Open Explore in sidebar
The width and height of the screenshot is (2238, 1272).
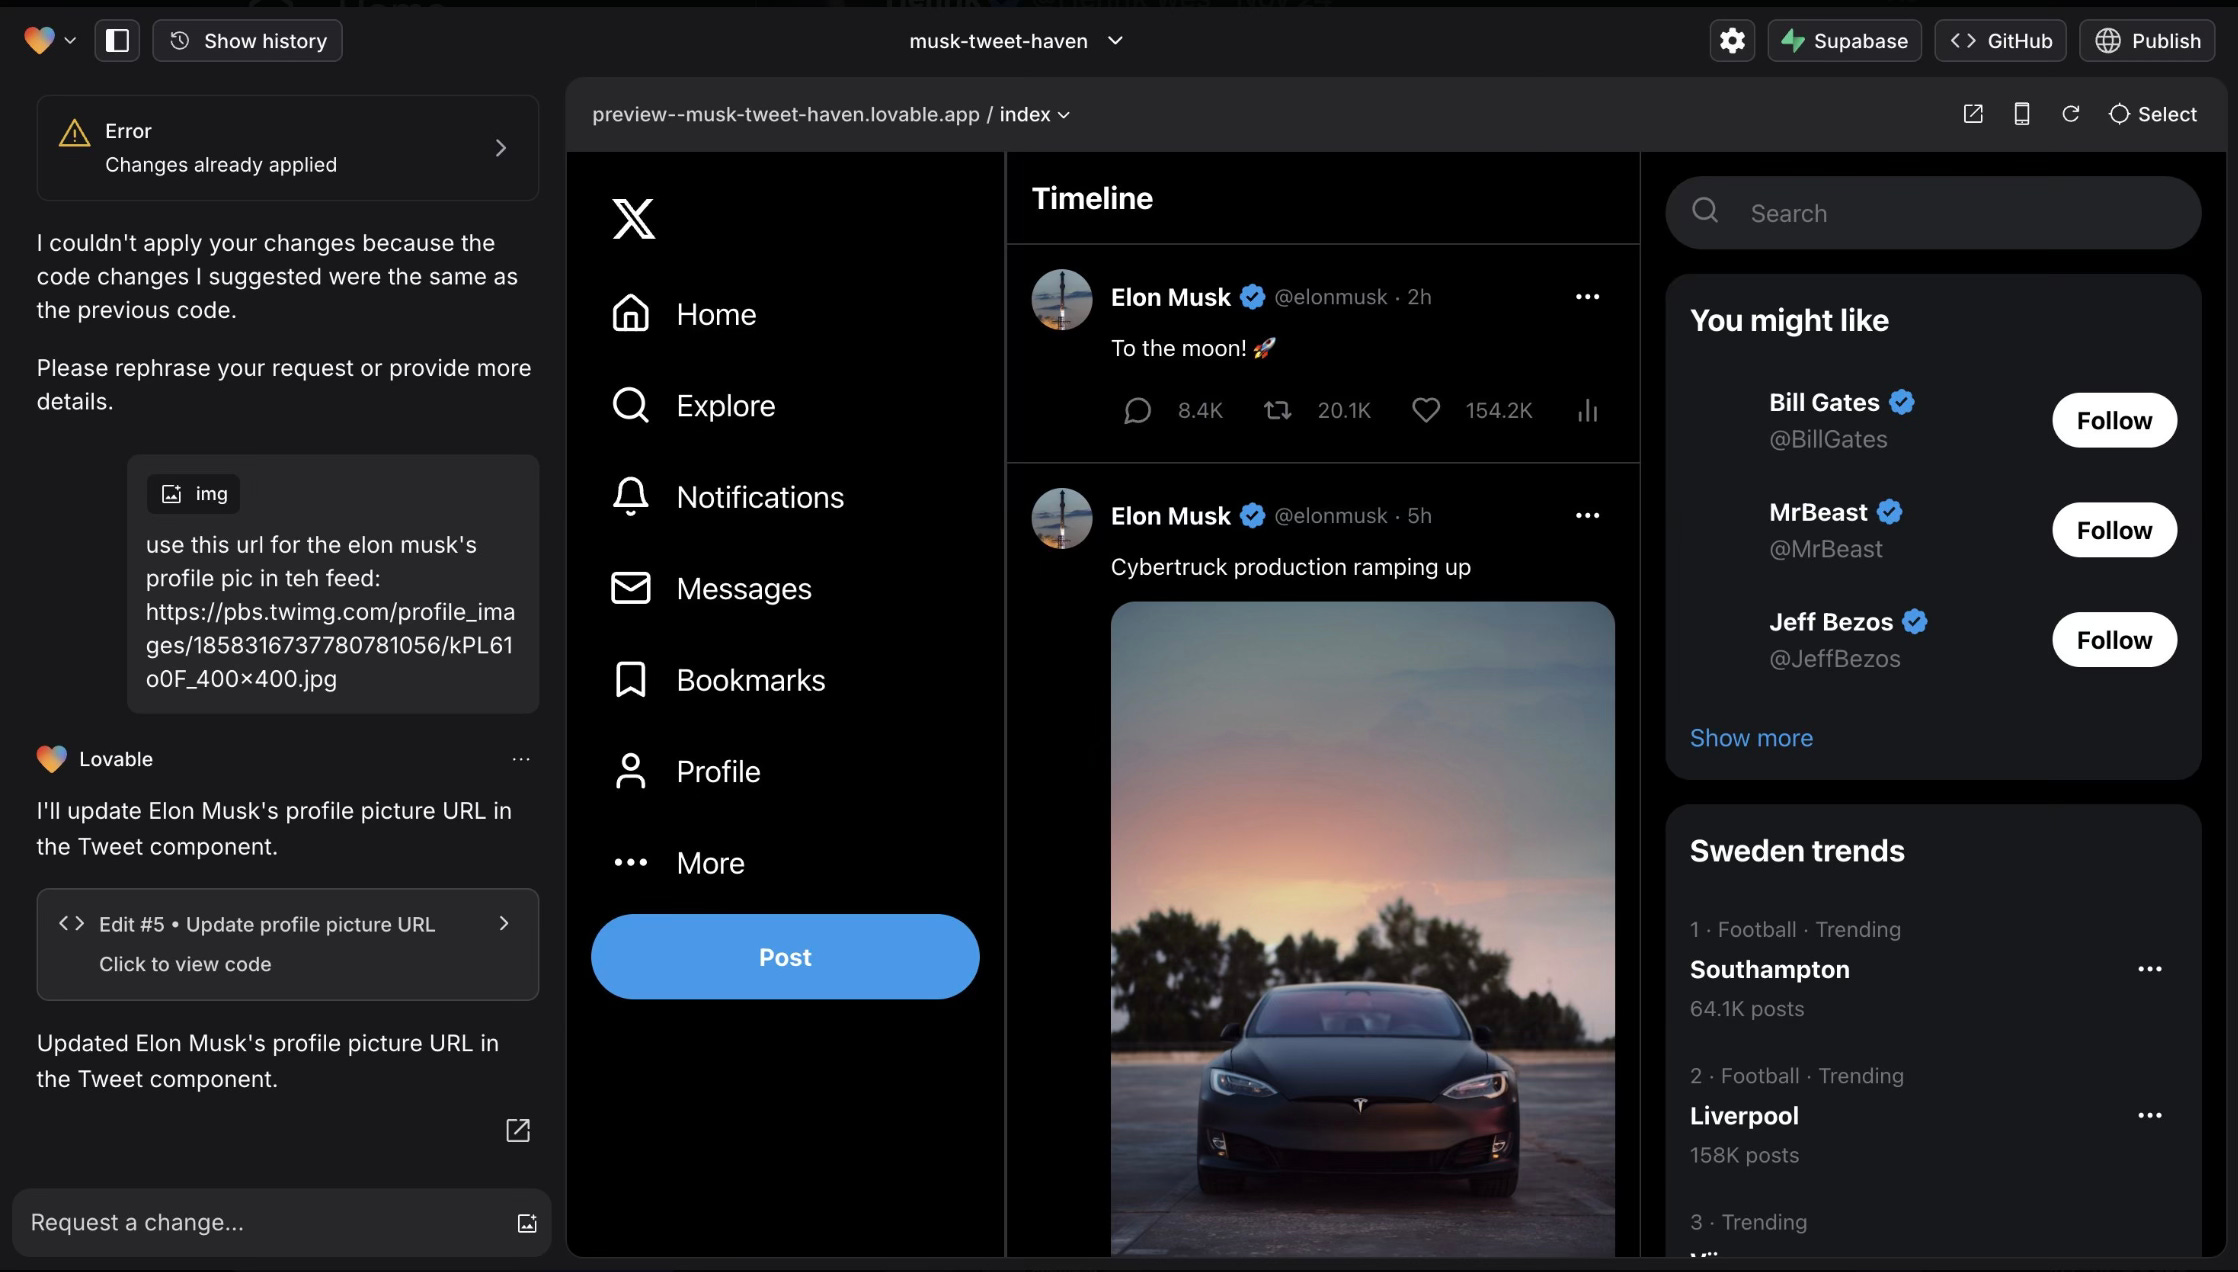[693, 405]
